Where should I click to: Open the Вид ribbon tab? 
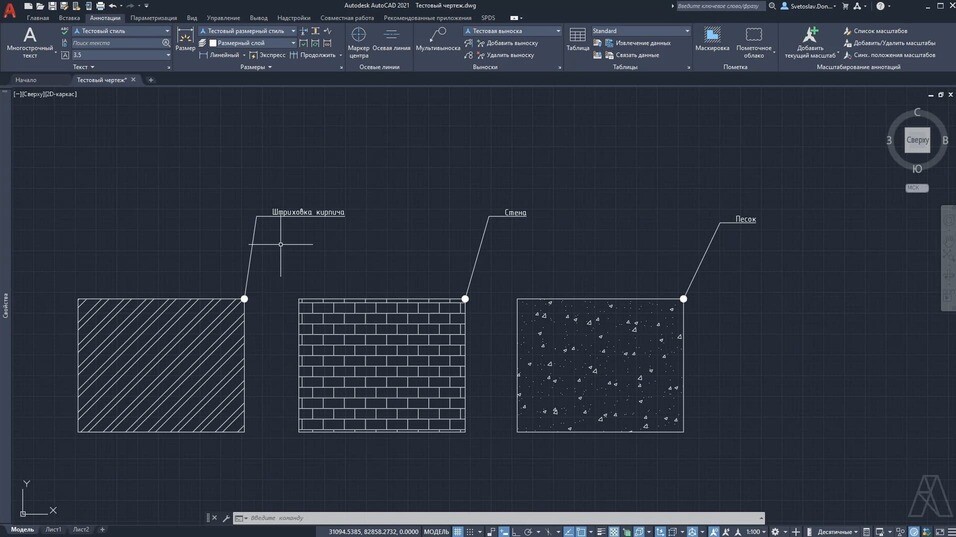[192, 18]
